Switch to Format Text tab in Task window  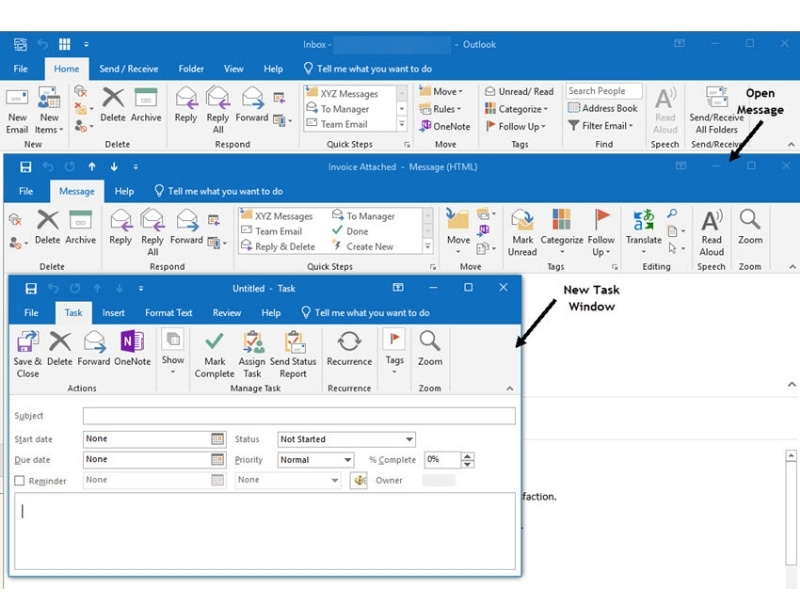168,313
